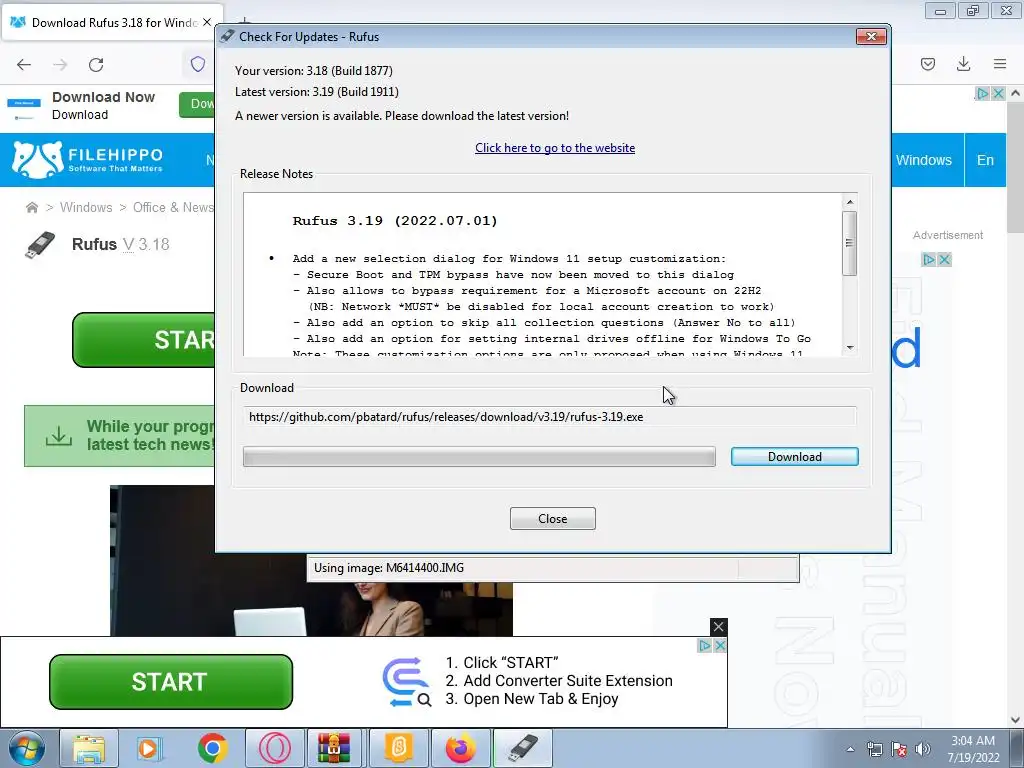The width and height of the screenshot is (1024, 768).
Task: Open the Save to Pocket icon in Firefox
Action: pos(927,64)
